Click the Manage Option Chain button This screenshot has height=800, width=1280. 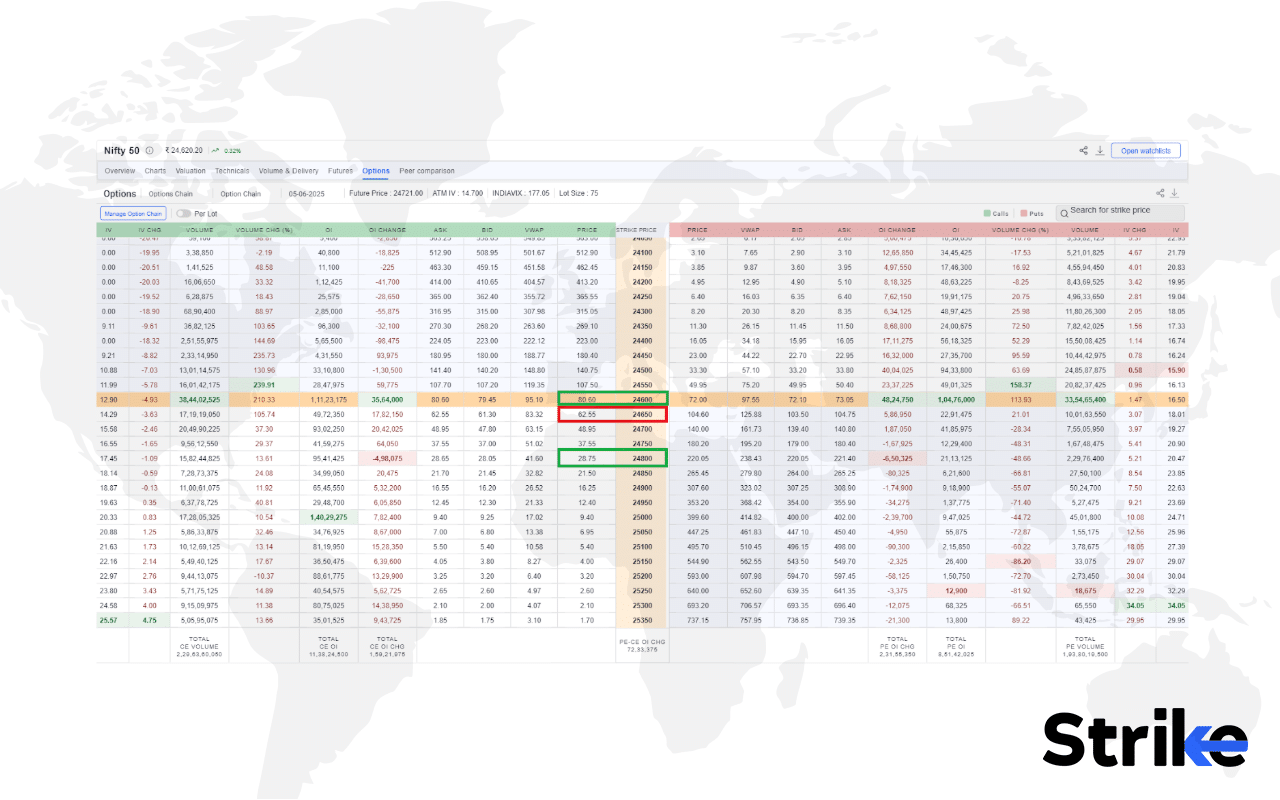point(132,213)
